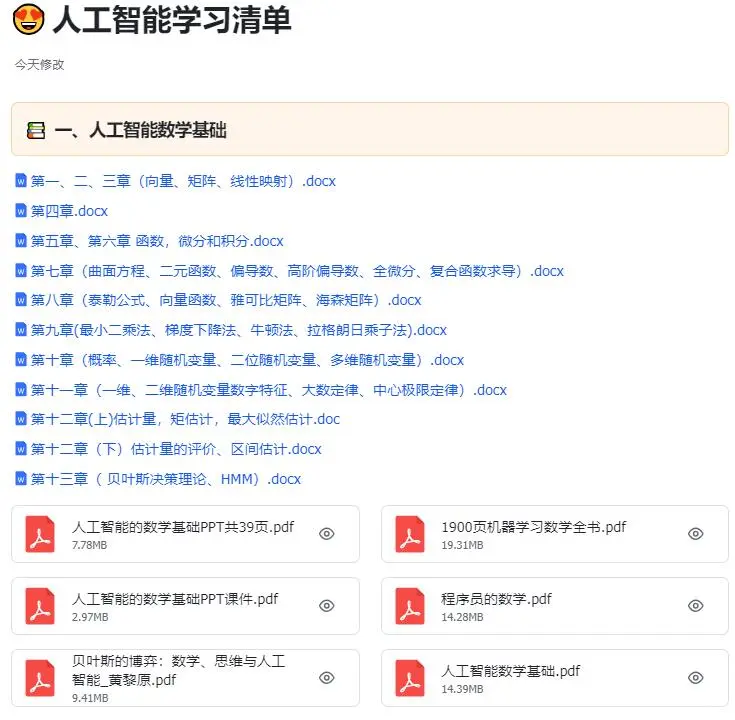Open 第一、二、三章（向量、矩阵、线性映射）.docx link
Viewport: 735px width, 720px height.
pos(183,181)
